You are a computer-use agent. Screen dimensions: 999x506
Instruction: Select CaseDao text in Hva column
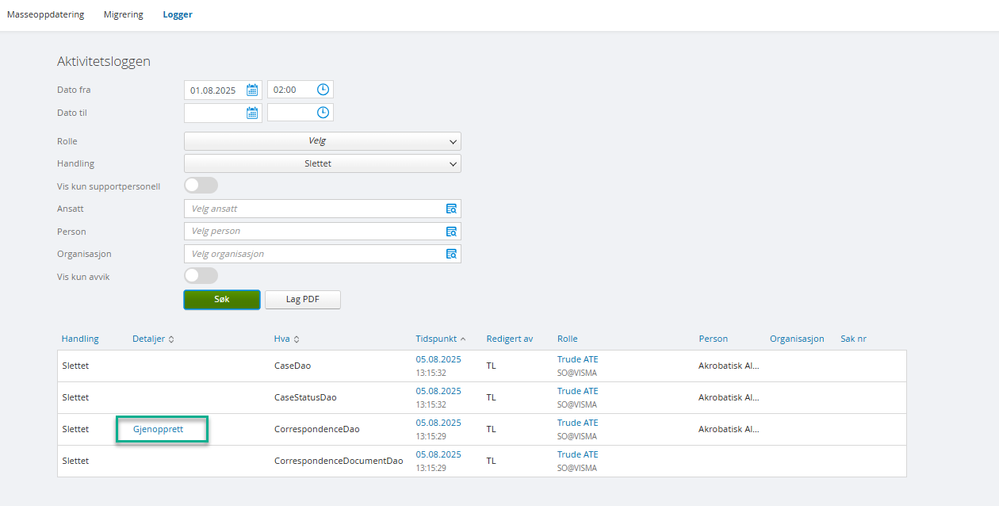coord(292,366)
